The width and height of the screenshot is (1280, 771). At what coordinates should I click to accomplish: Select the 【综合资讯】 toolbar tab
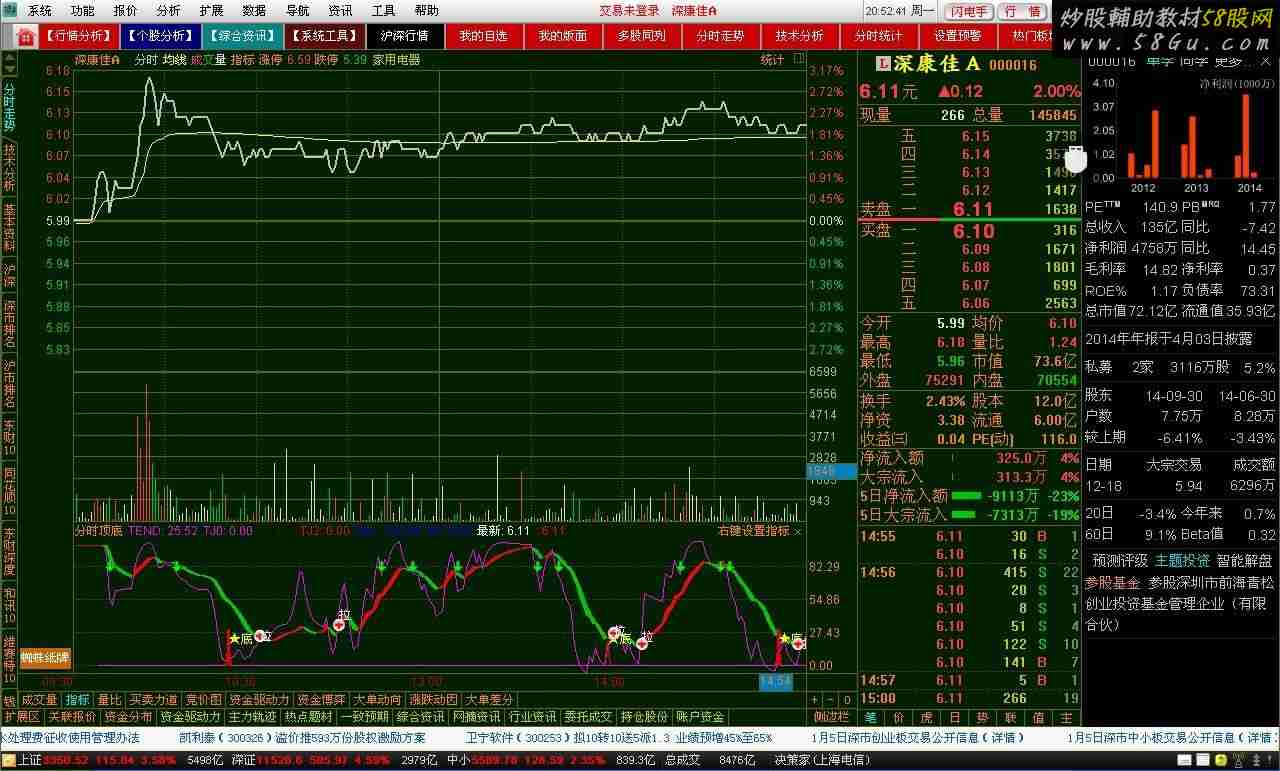pos(242,36)
